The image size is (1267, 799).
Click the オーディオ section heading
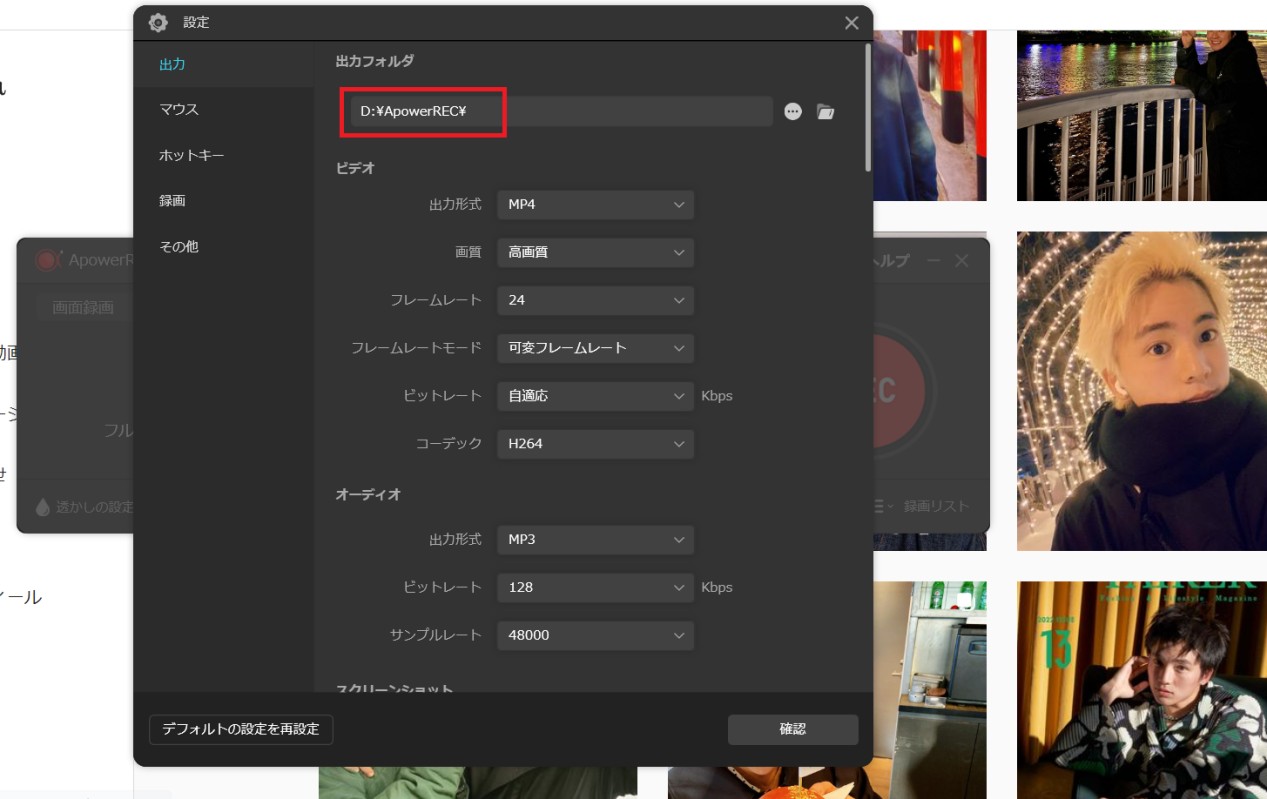tap(368, 494)
